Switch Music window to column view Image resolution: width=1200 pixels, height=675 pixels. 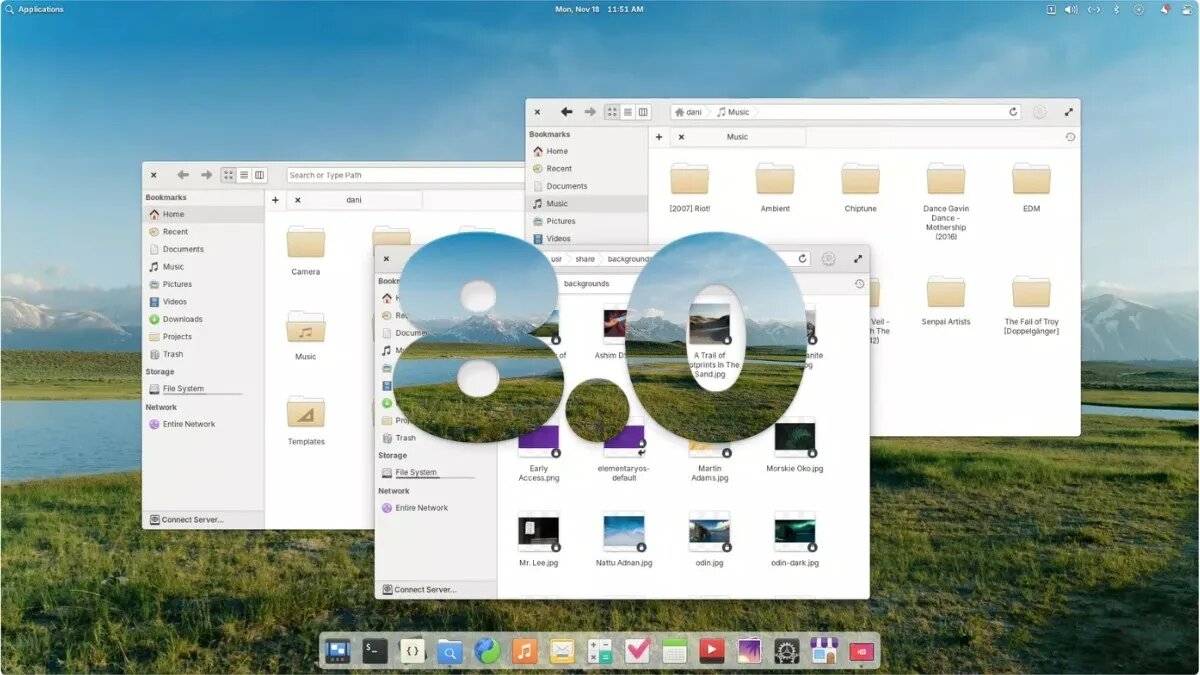643,112
